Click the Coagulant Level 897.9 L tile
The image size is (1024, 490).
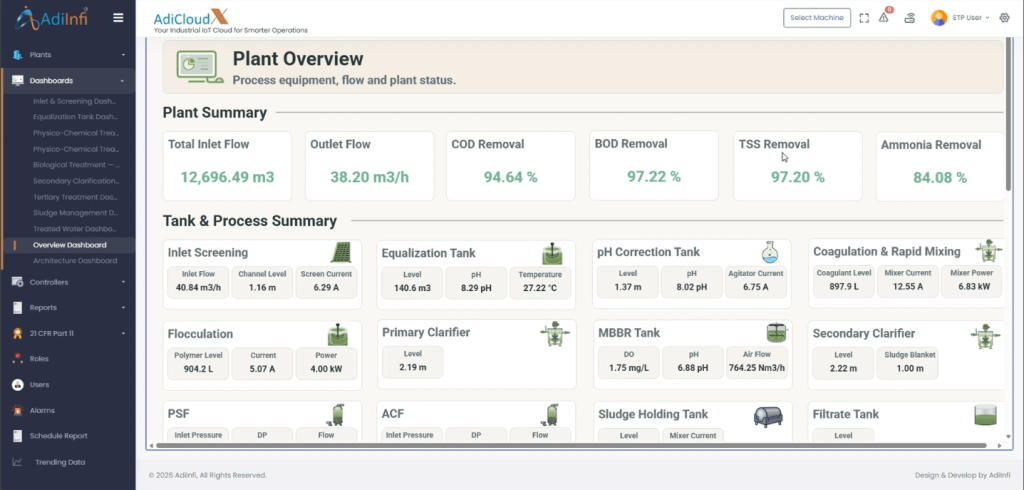[x=844, y=281]
